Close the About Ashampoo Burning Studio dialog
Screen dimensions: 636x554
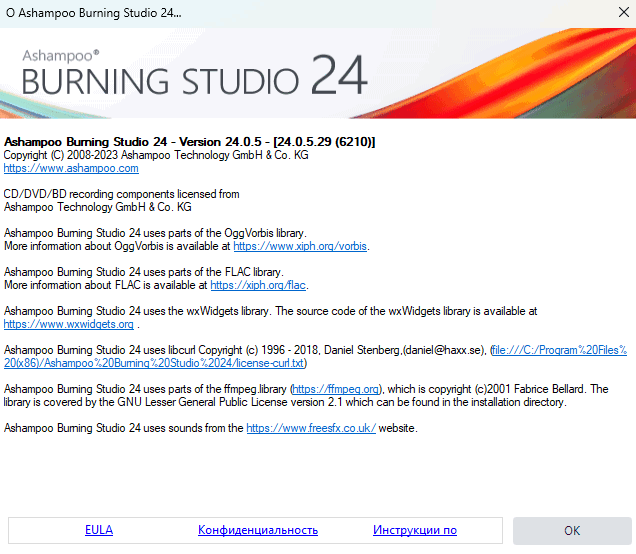(624, 12)
